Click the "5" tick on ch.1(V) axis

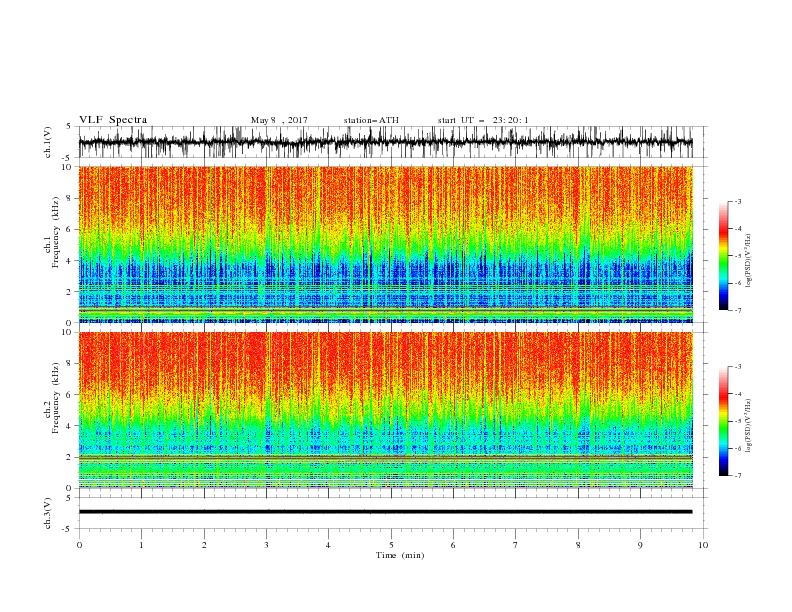[x=69, y=127]
